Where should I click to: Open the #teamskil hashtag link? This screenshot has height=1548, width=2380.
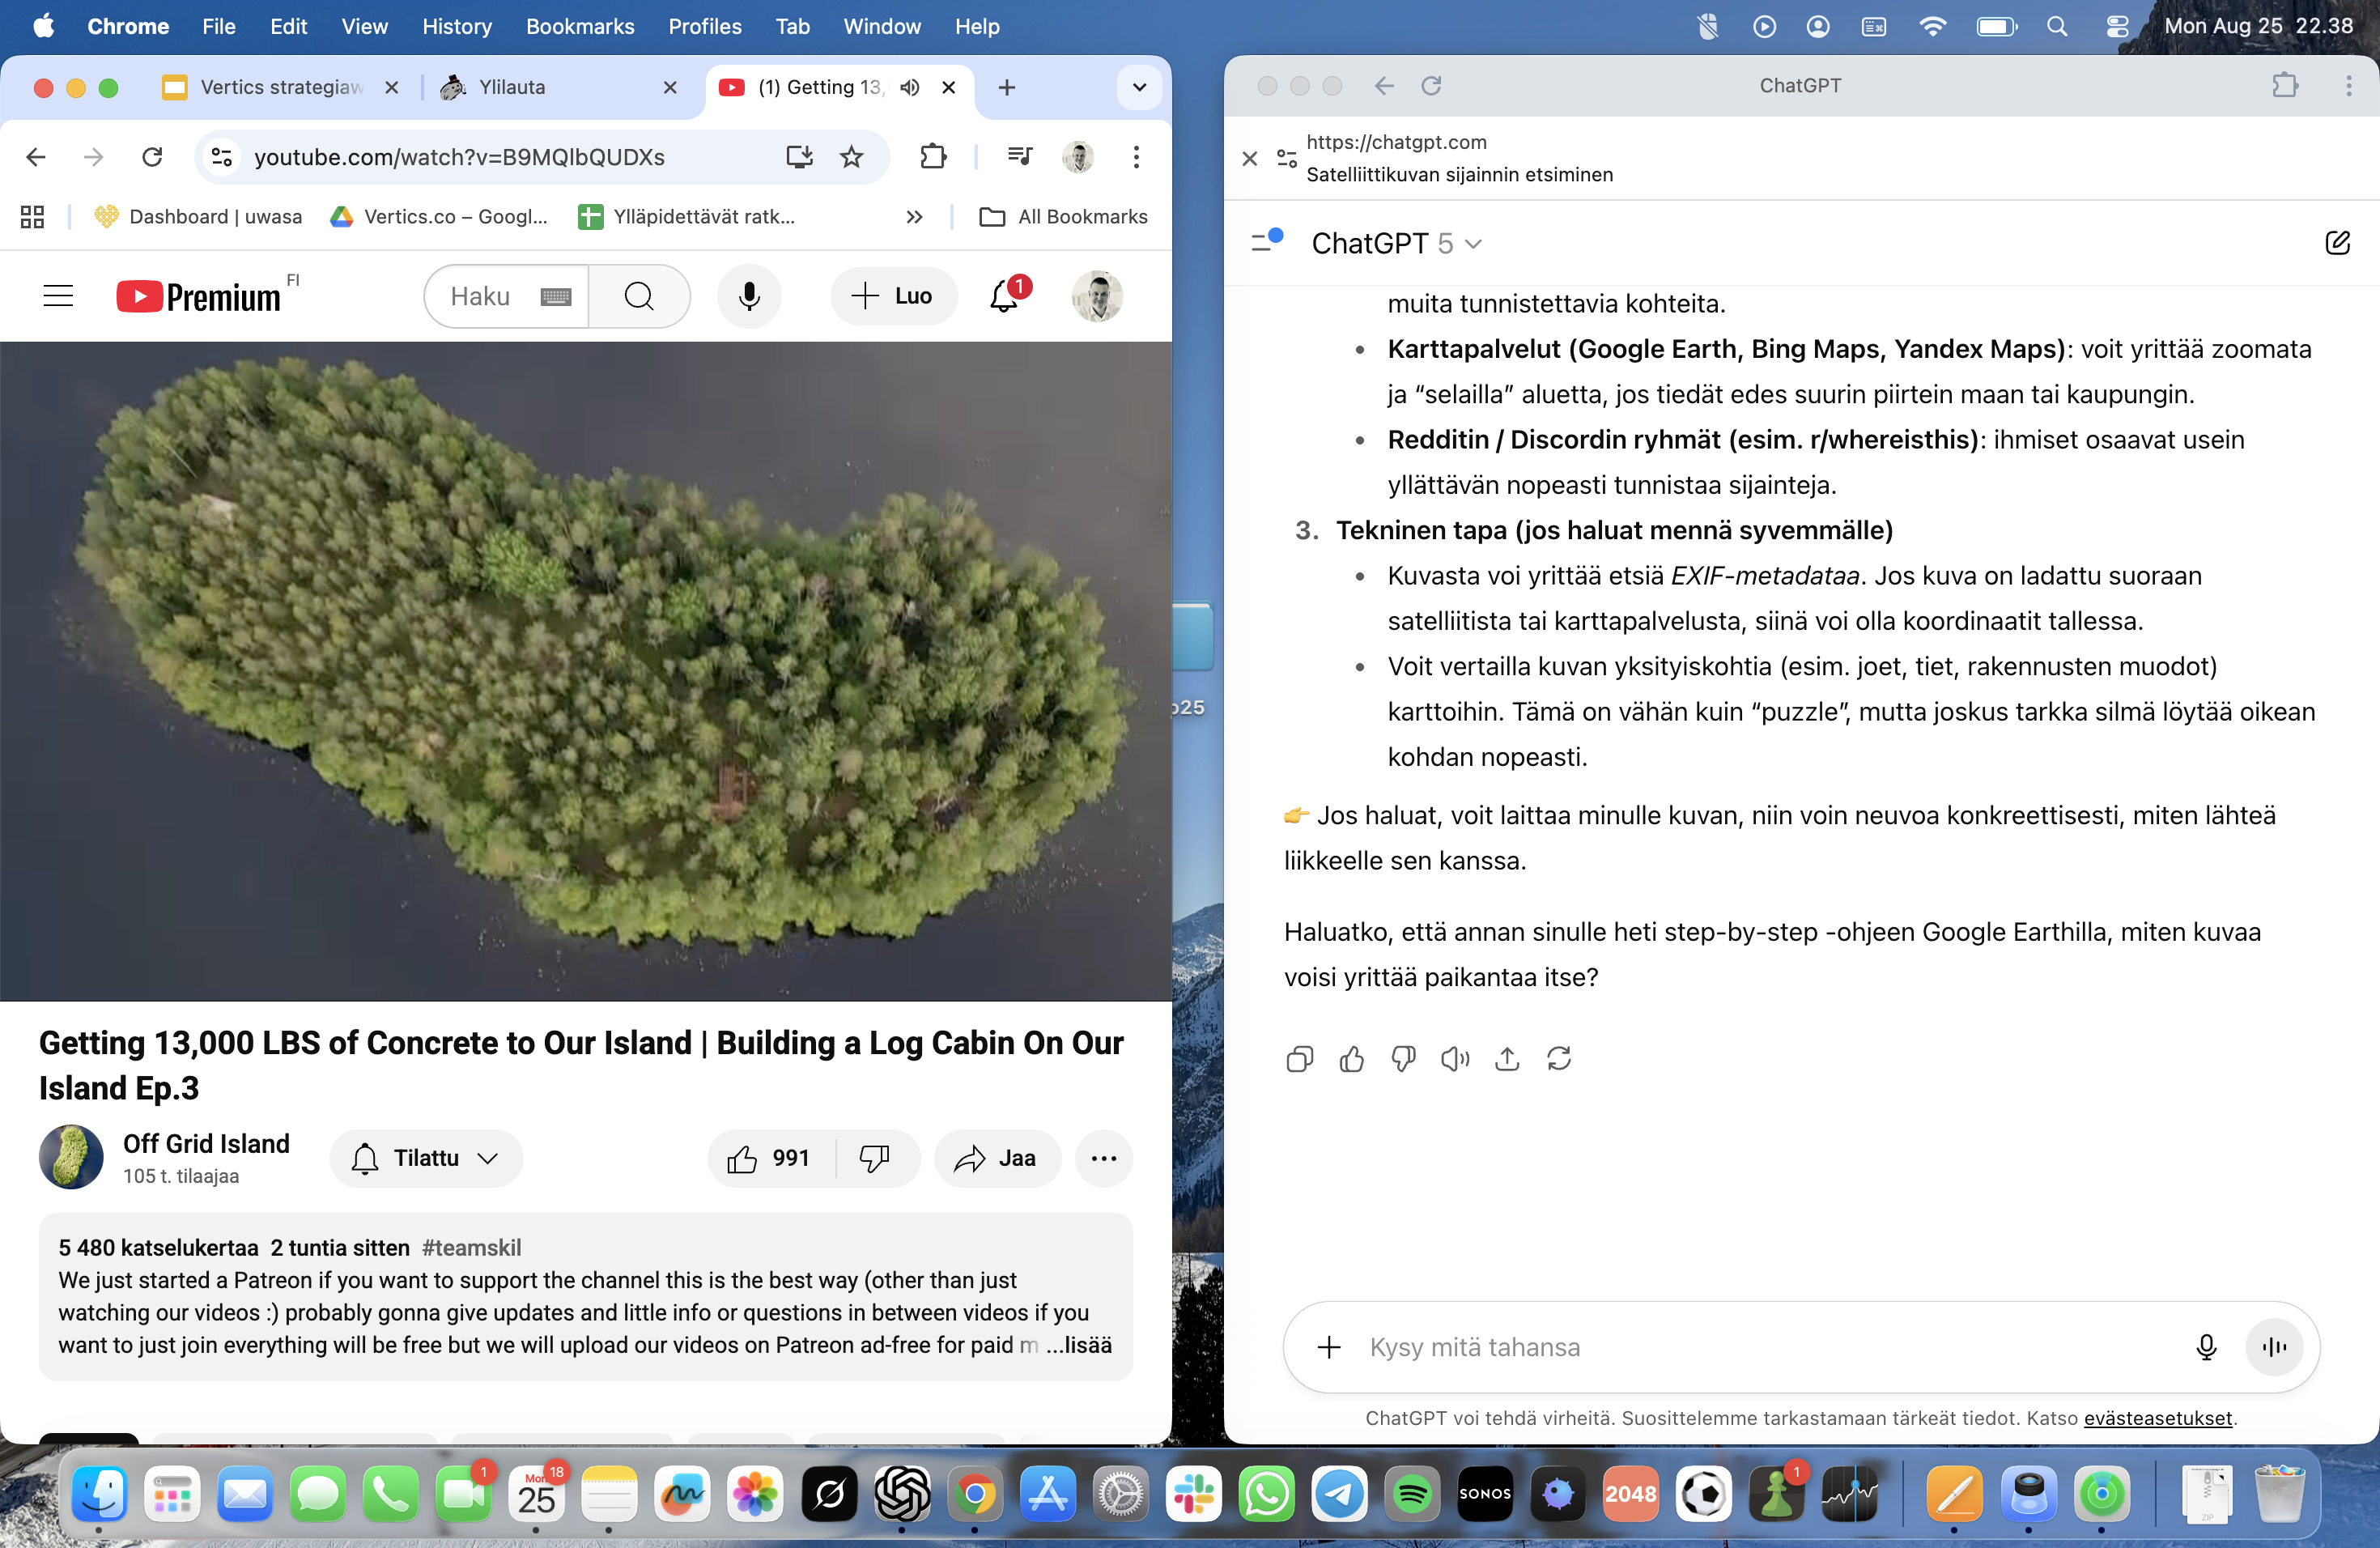[471, 1247]
